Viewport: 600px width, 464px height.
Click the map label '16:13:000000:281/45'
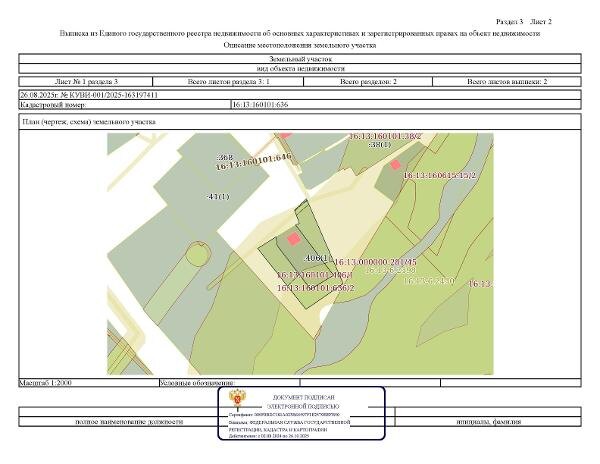pos(375,262)
